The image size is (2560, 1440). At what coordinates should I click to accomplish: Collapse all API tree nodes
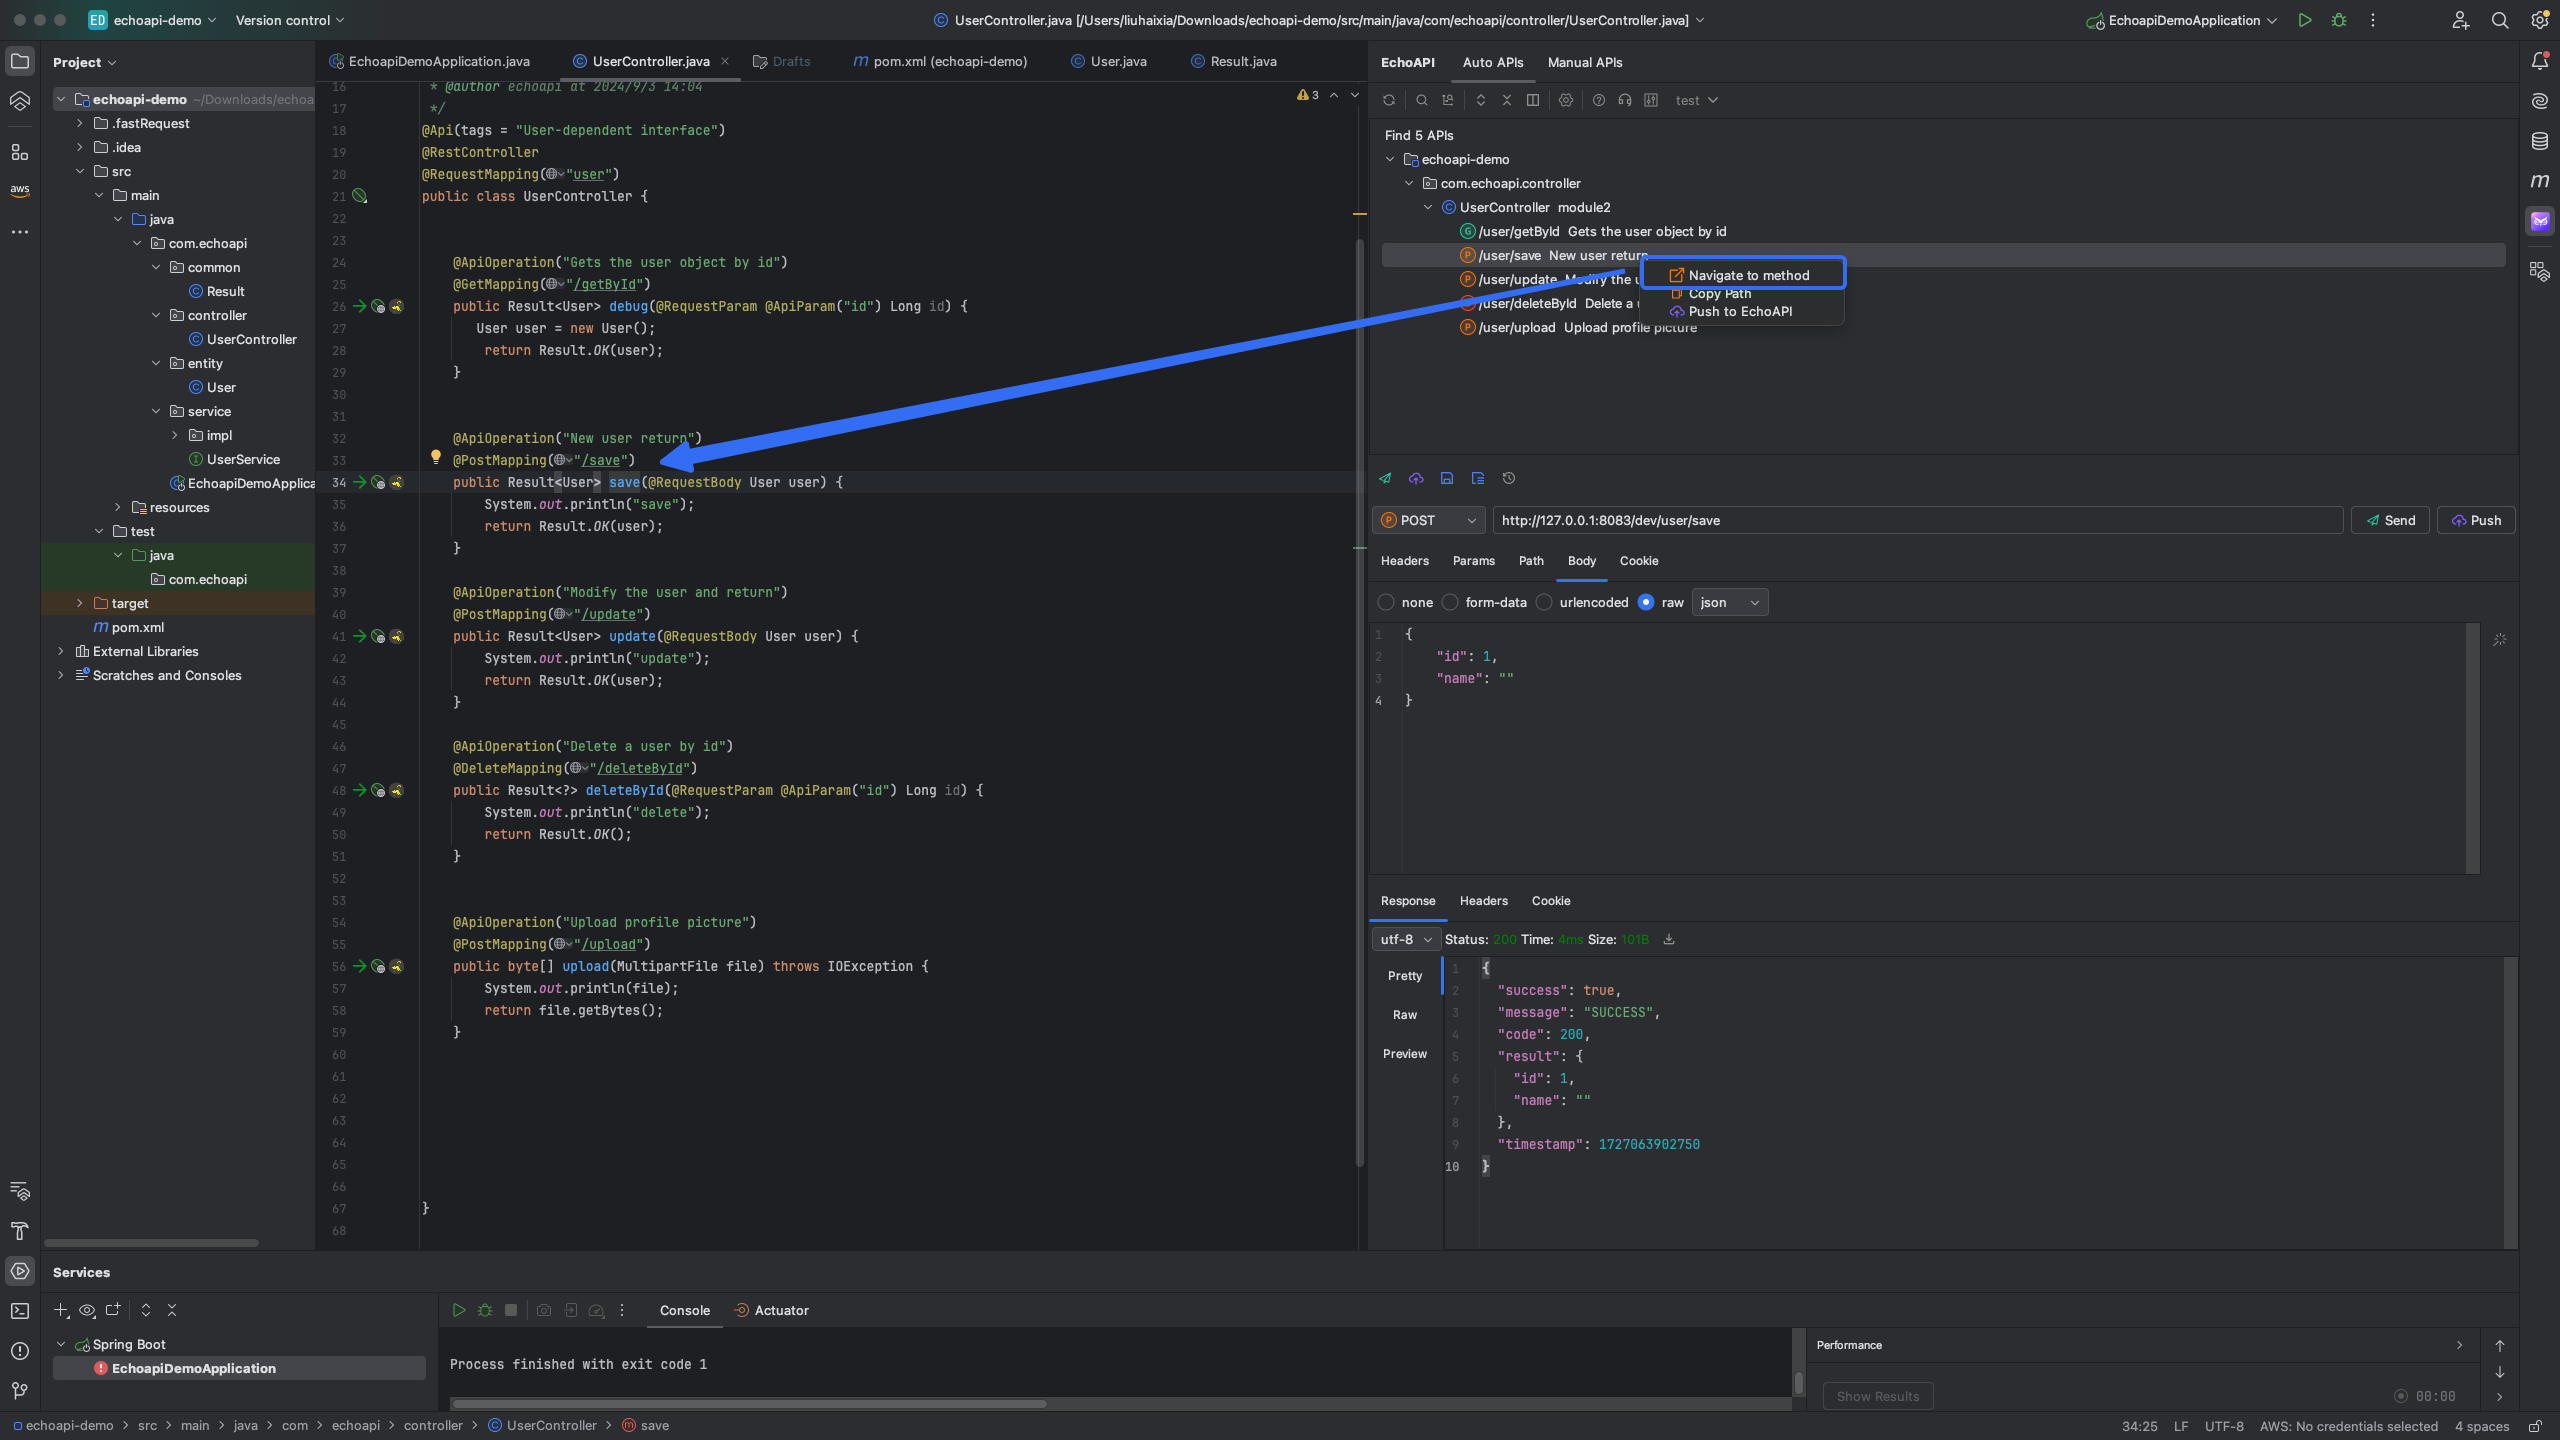point(1507,100)
